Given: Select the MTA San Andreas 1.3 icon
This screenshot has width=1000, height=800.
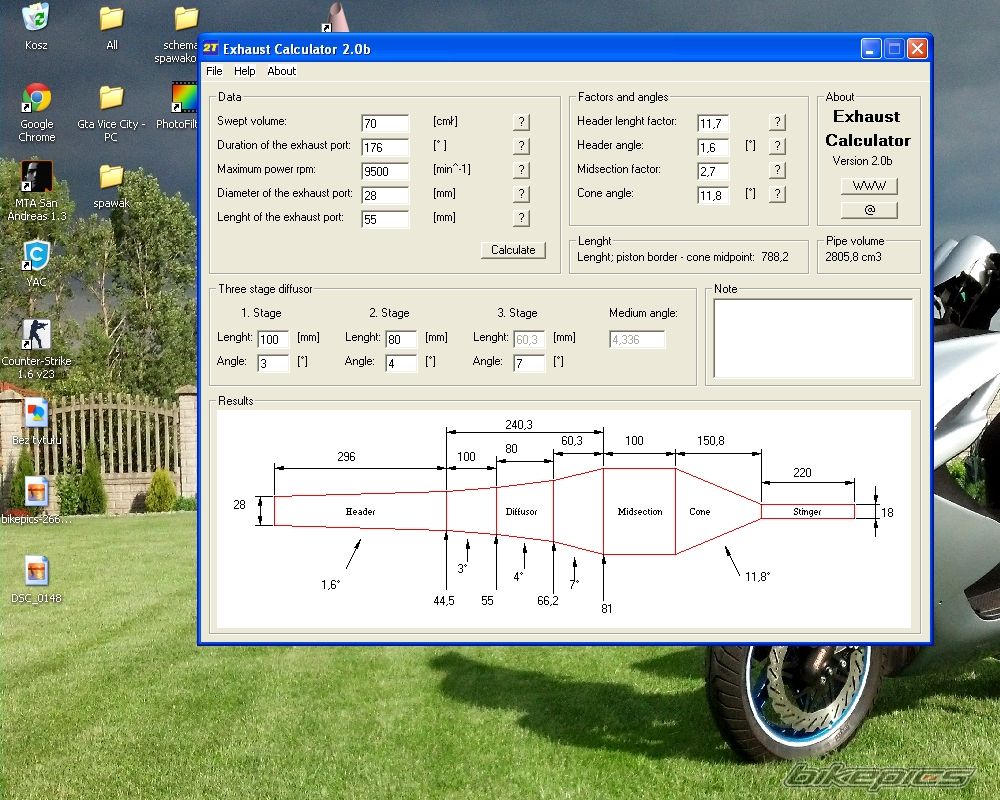Looking at the screenshot, I should pyautogui.click(x=37, y=178).
